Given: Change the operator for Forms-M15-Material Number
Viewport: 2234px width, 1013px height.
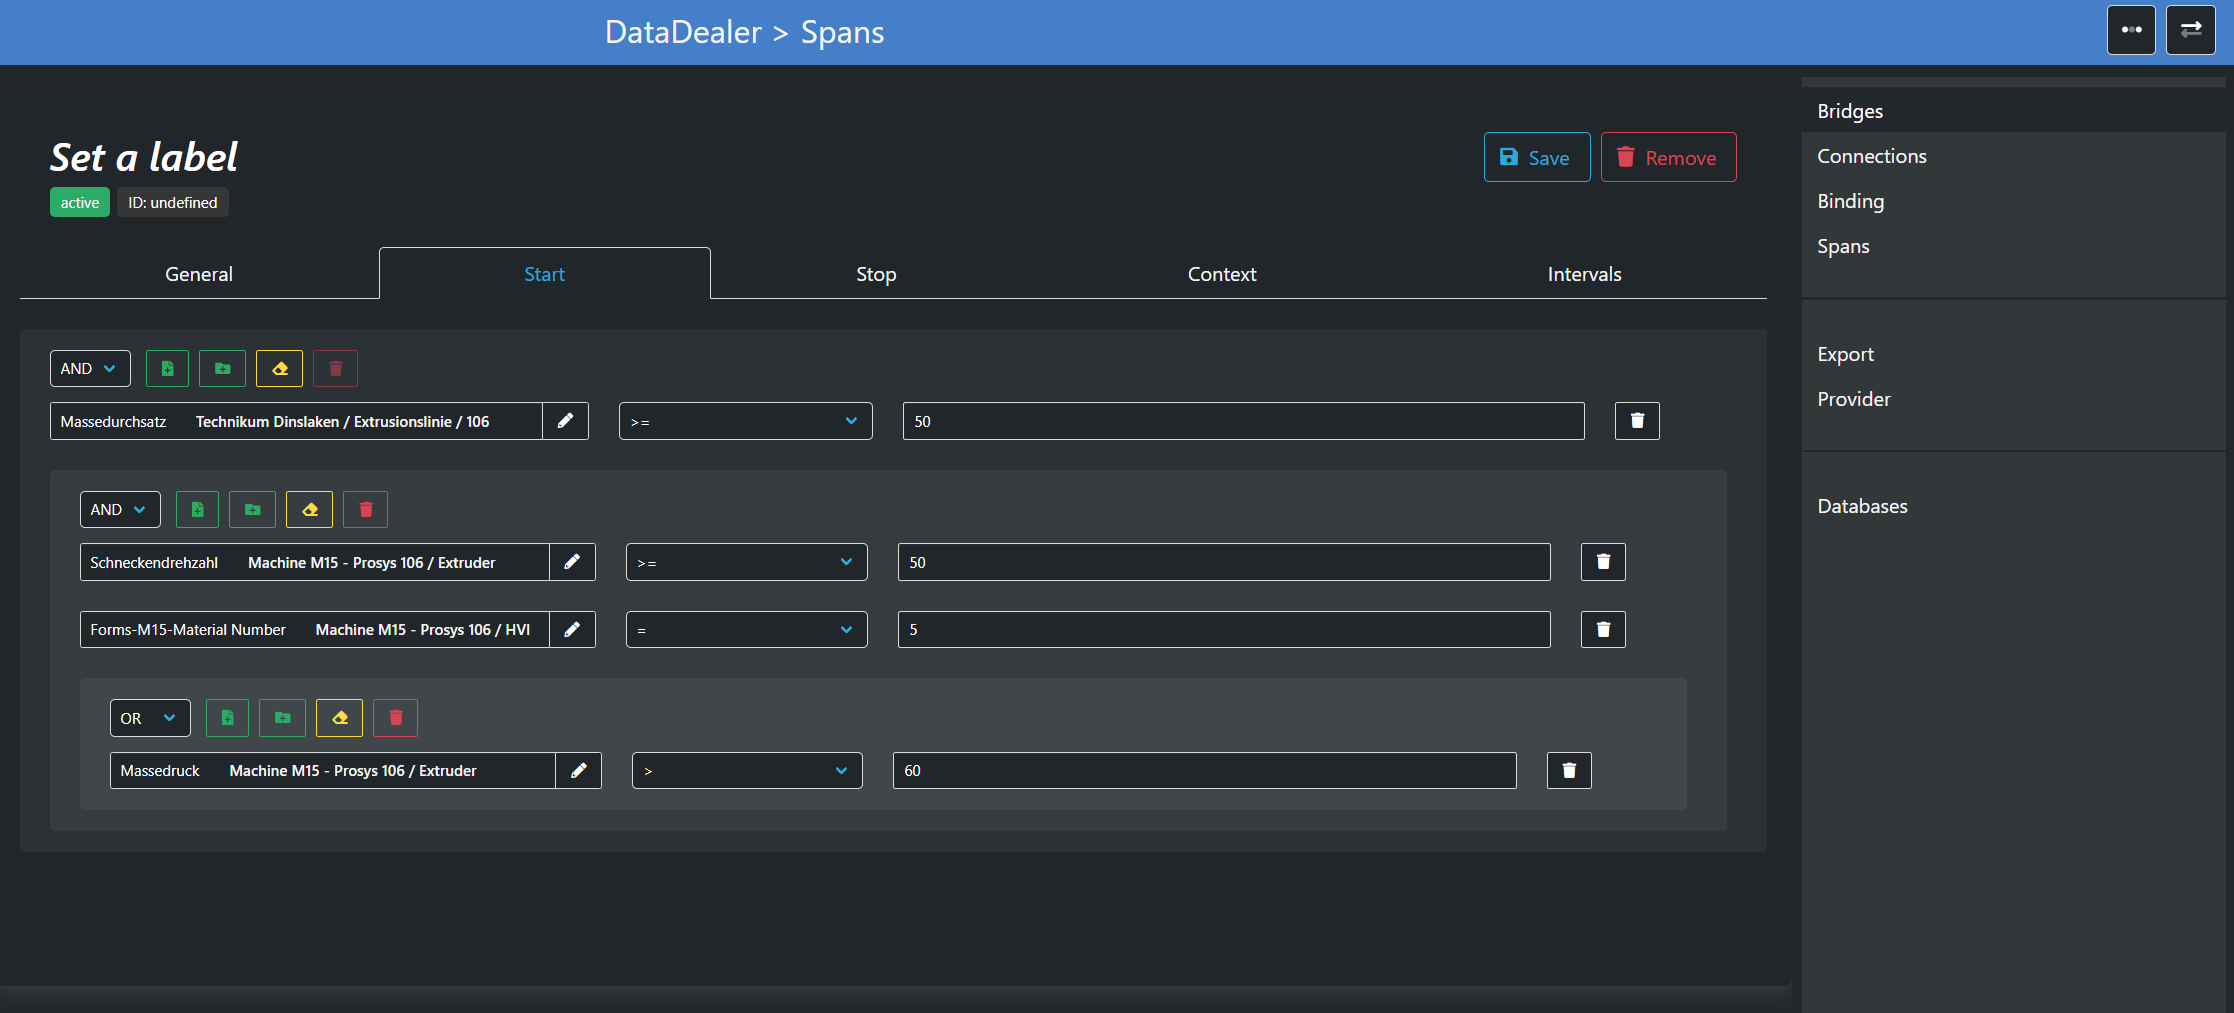Looking at the screenshot, I should point(746,630).
